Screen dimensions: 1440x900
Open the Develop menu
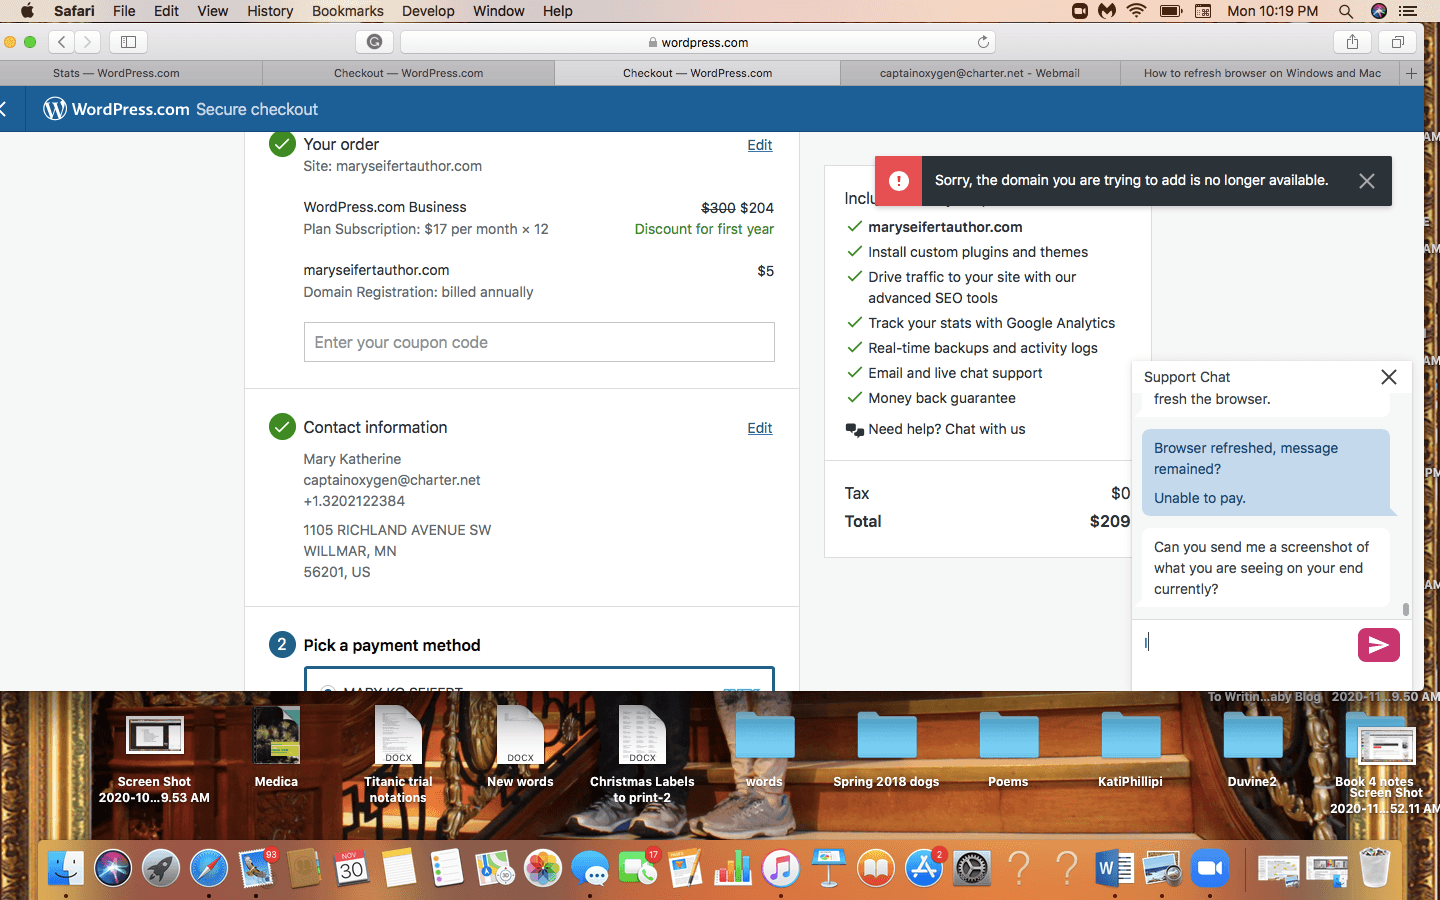[428, 11]
